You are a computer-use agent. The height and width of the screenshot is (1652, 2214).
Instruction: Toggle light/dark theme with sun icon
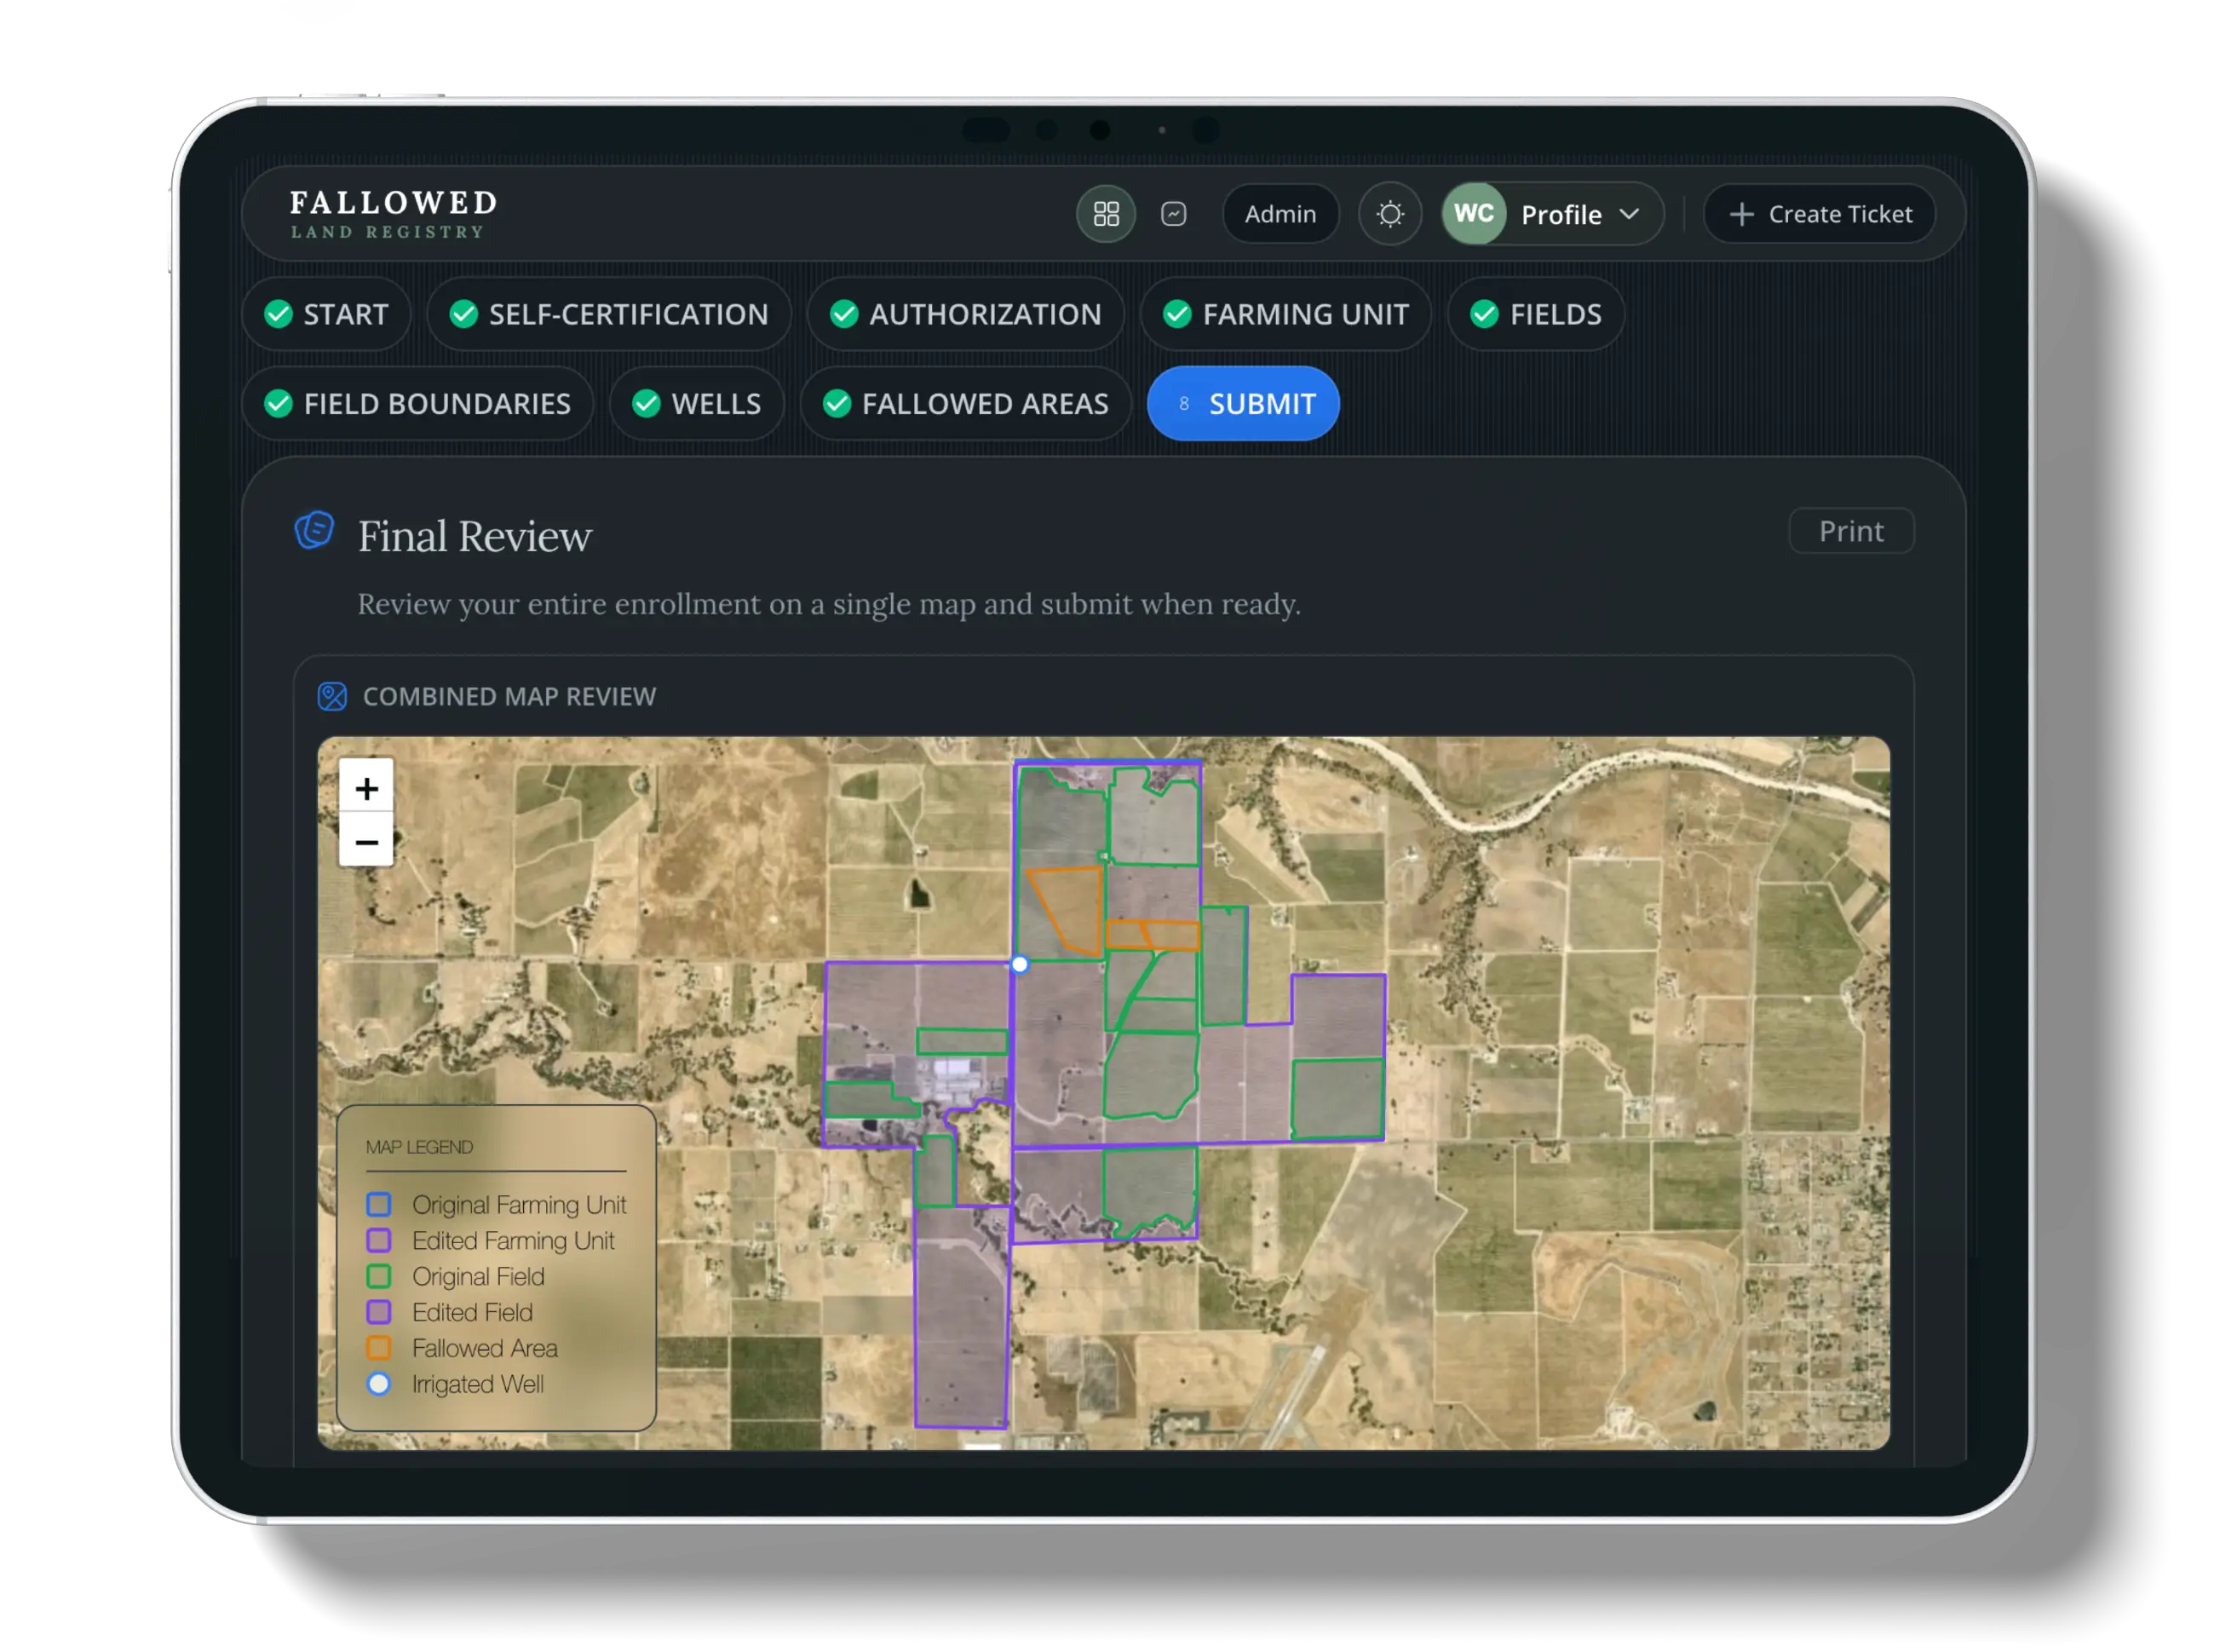click(1389, 214)
